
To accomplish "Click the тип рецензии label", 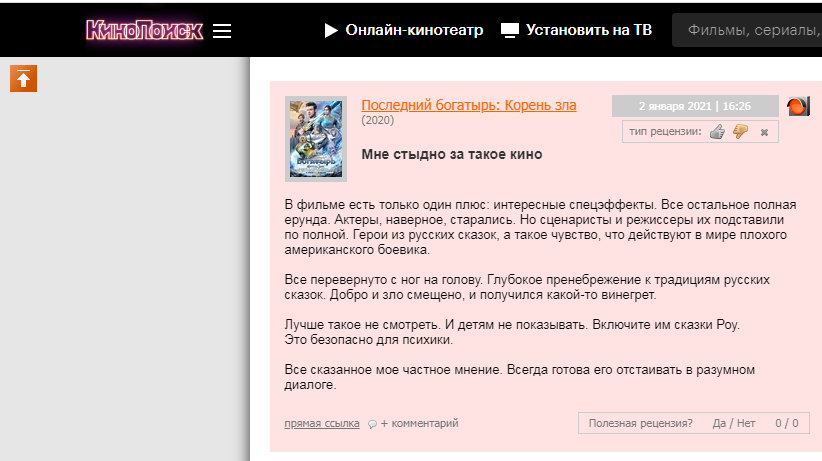I will coord(665,132).
